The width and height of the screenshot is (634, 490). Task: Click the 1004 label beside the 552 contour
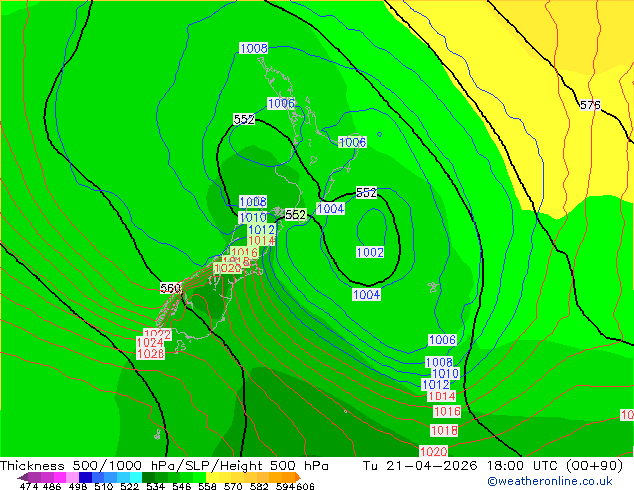coord(330,209)
